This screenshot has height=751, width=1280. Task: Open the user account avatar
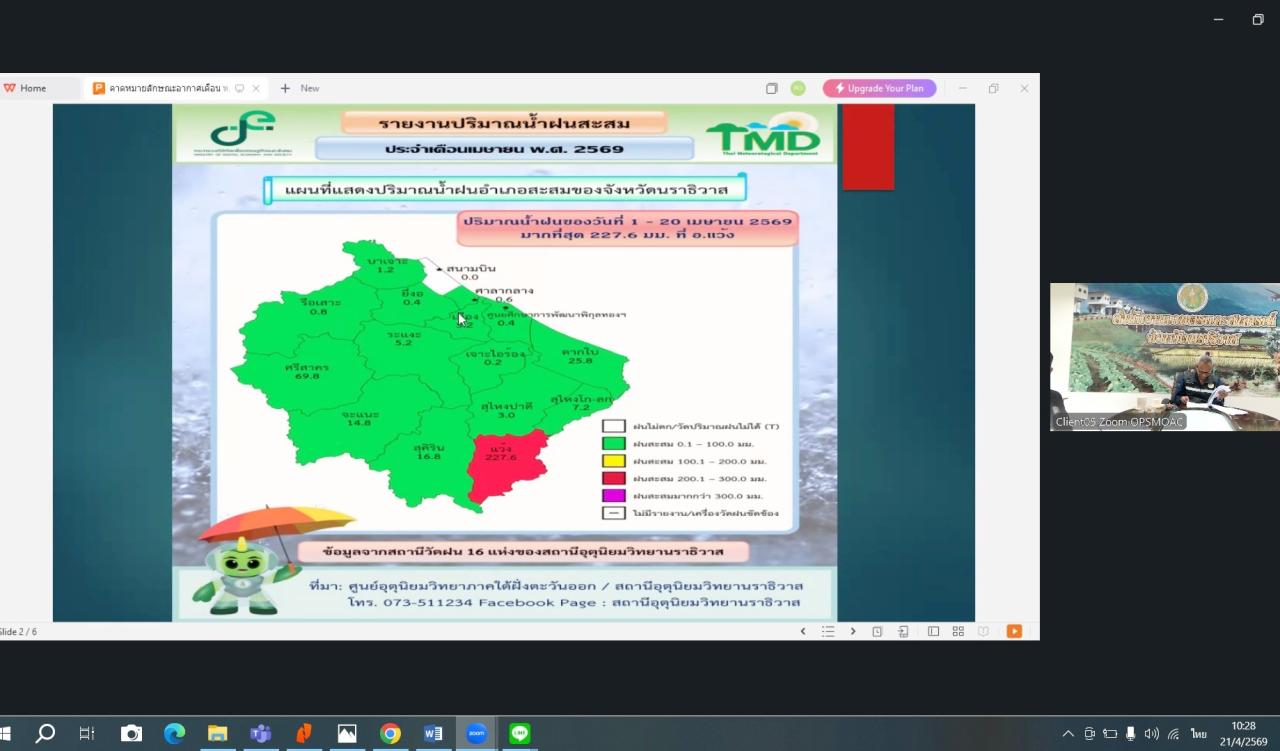tap(798, 88)
